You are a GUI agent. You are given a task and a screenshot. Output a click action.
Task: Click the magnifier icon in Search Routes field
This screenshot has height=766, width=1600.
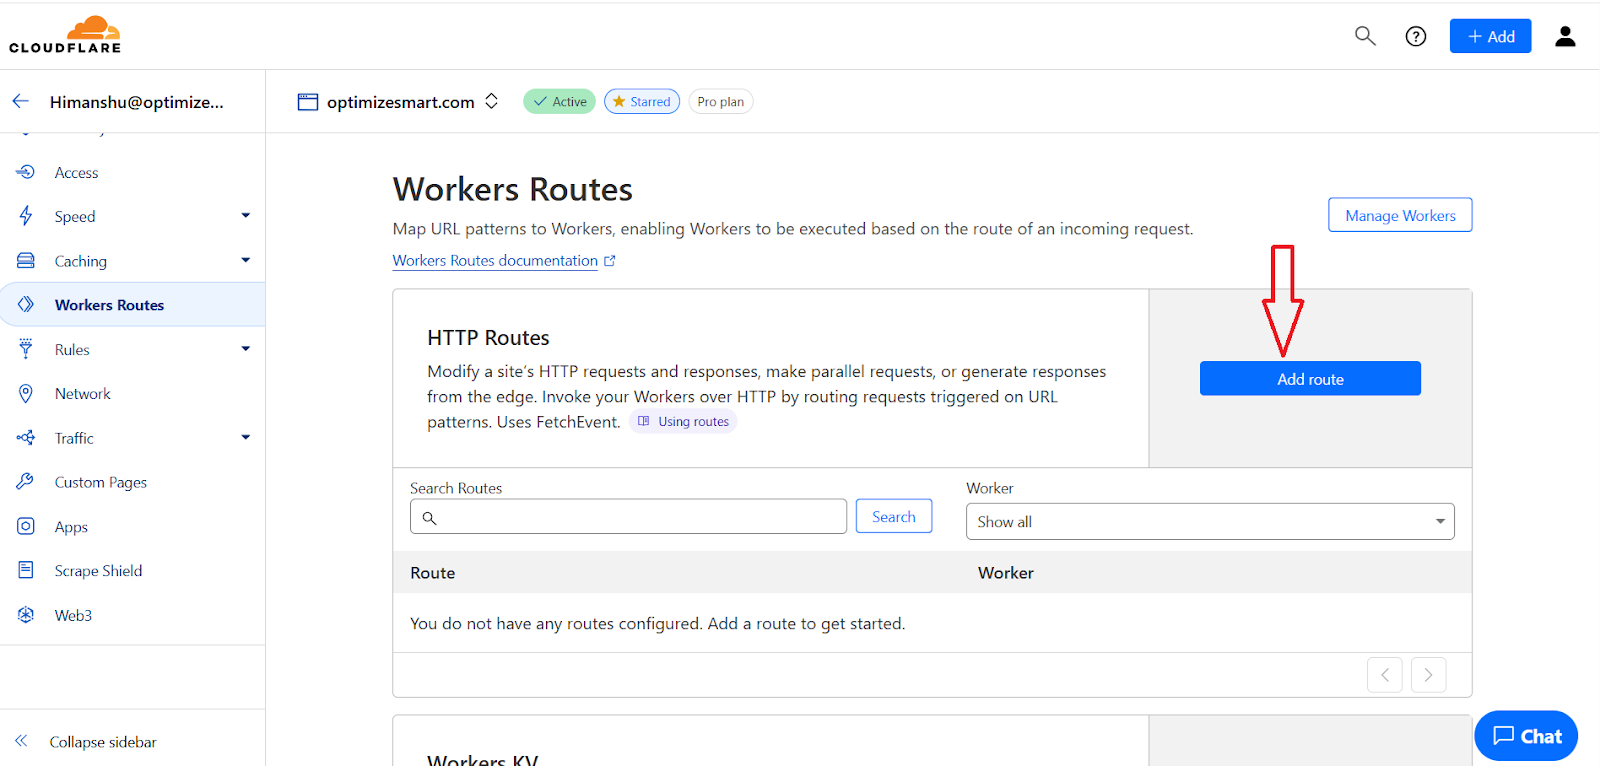coord(429,518)
